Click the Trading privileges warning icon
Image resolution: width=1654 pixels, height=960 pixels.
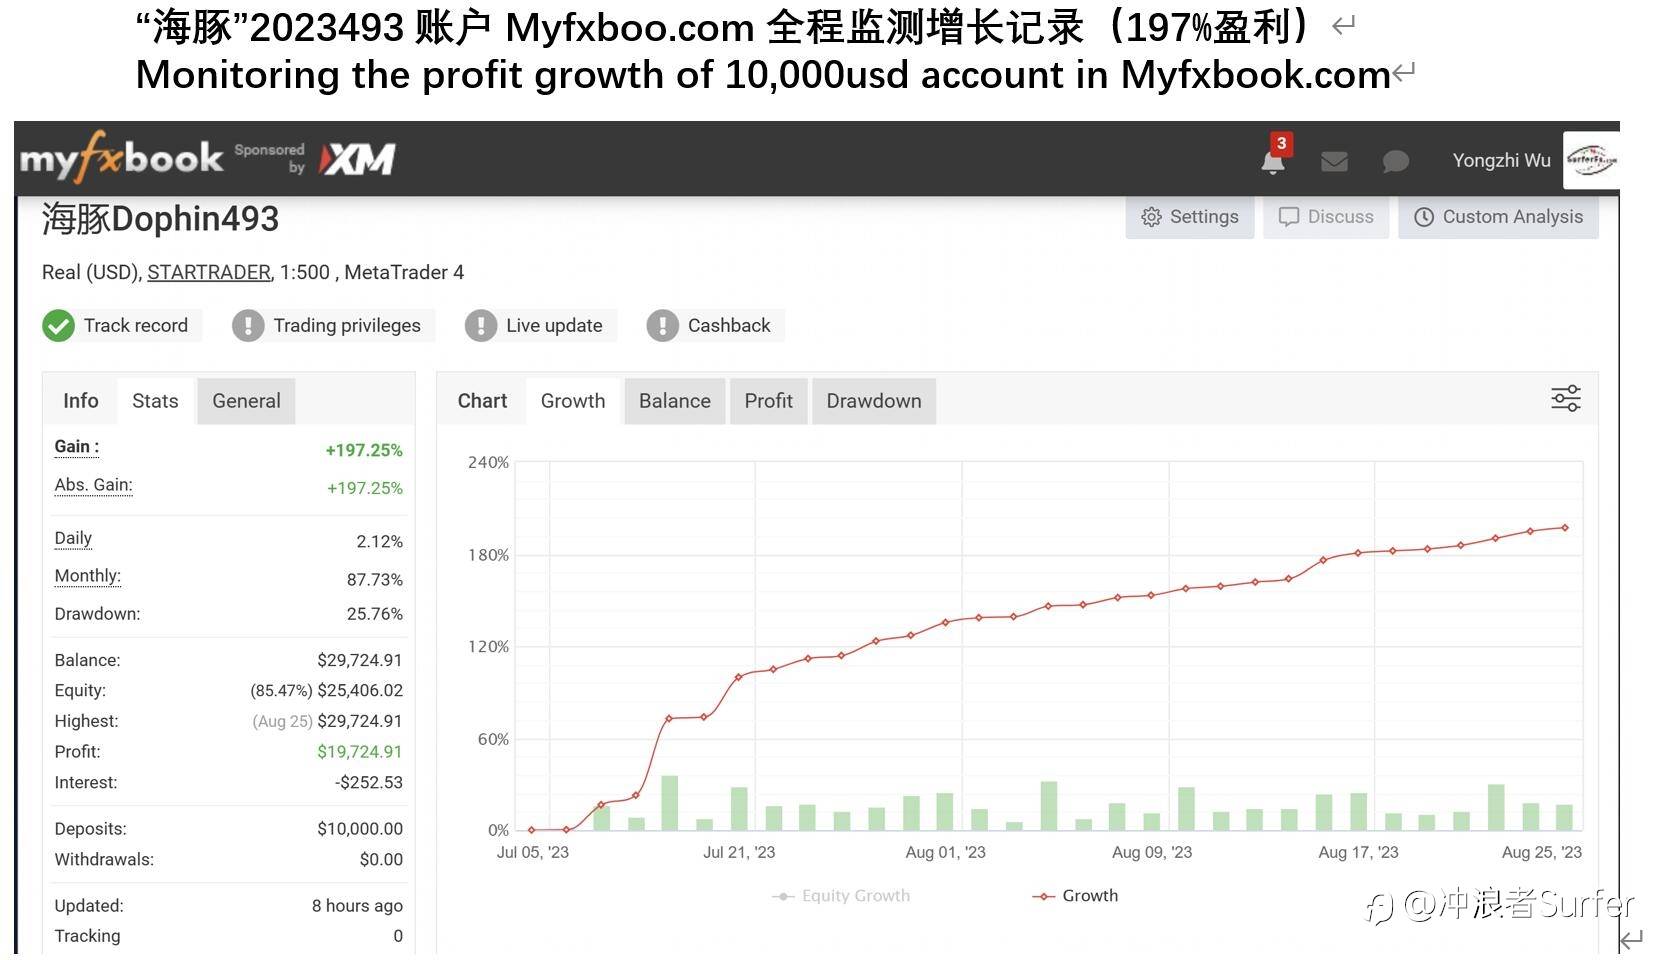point(248,325)
